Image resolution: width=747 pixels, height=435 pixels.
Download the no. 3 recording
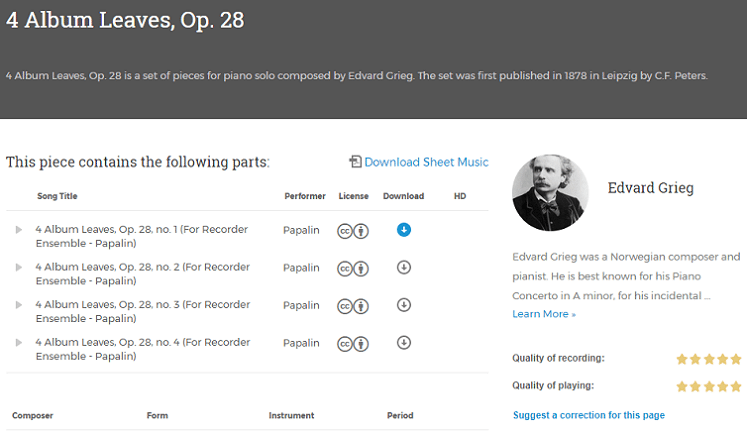coord(404,305)
